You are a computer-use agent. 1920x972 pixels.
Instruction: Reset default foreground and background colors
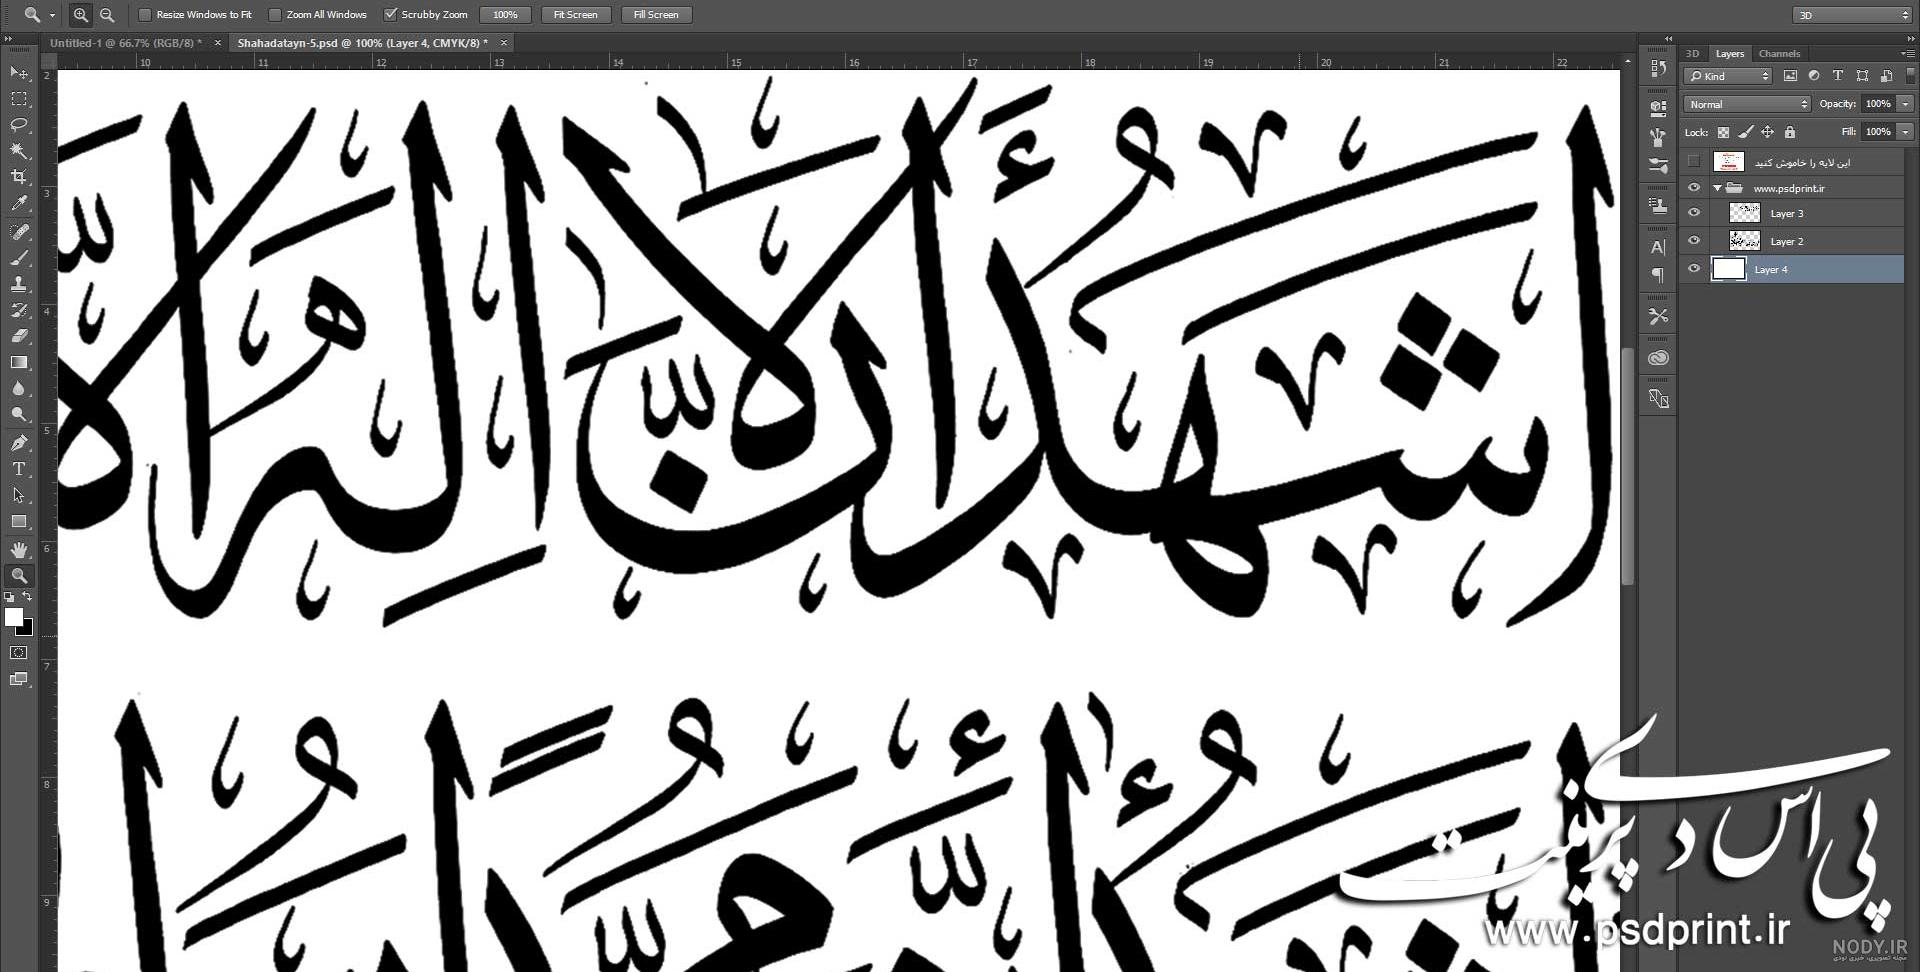point(9,597)
